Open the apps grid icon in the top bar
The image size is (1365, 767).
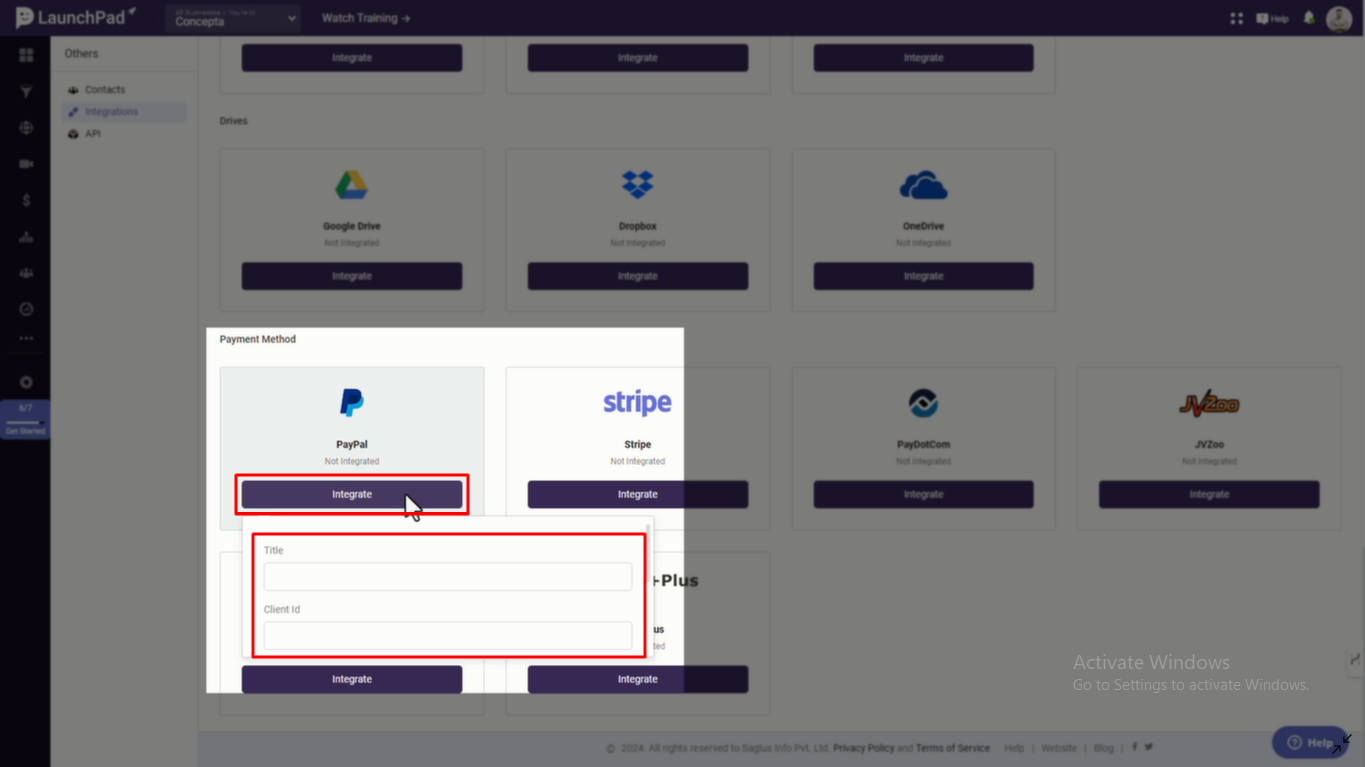coord(1236,18)
